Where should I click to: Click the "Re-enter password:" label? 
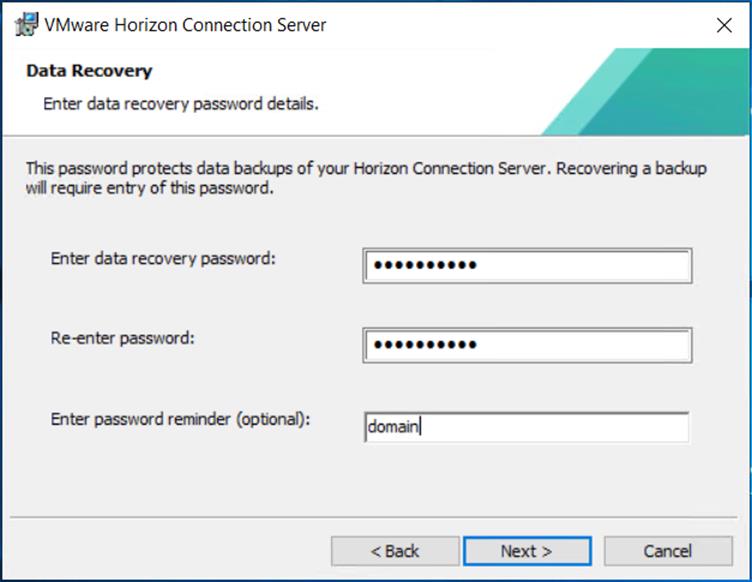122,338
